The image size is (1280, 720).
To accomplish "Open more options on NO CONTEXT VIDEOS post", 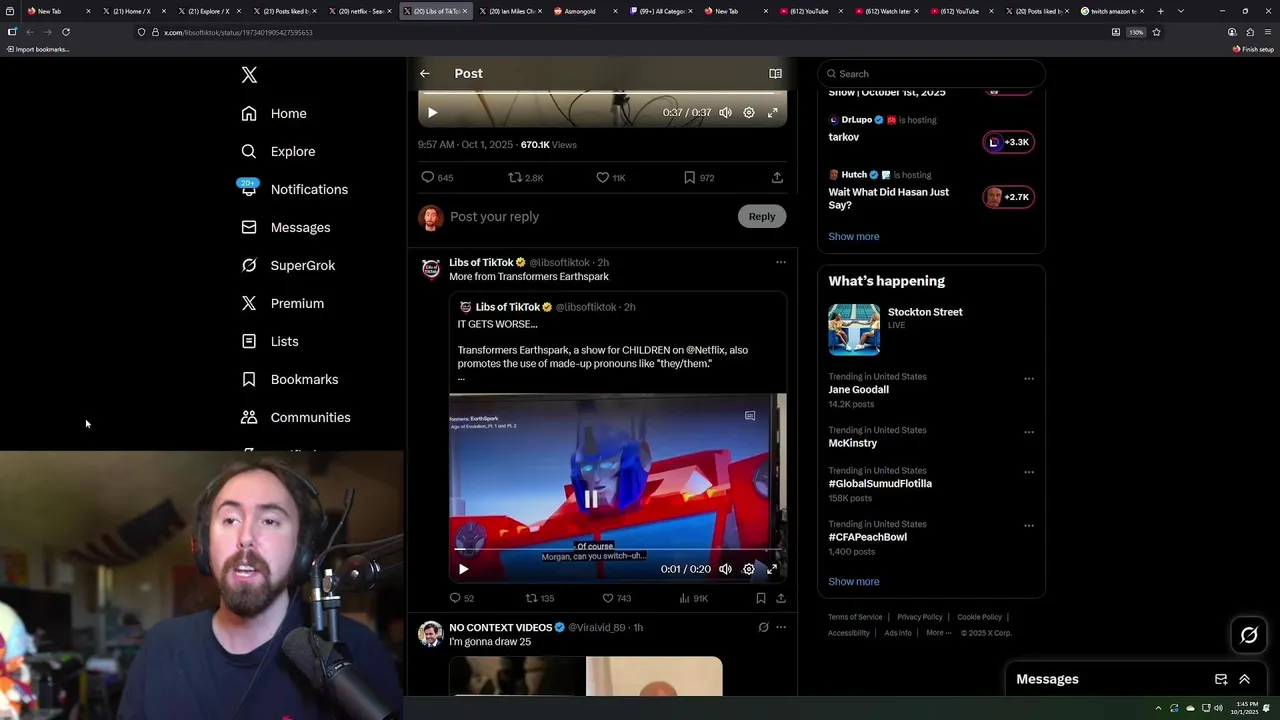I will click(781, 628).
